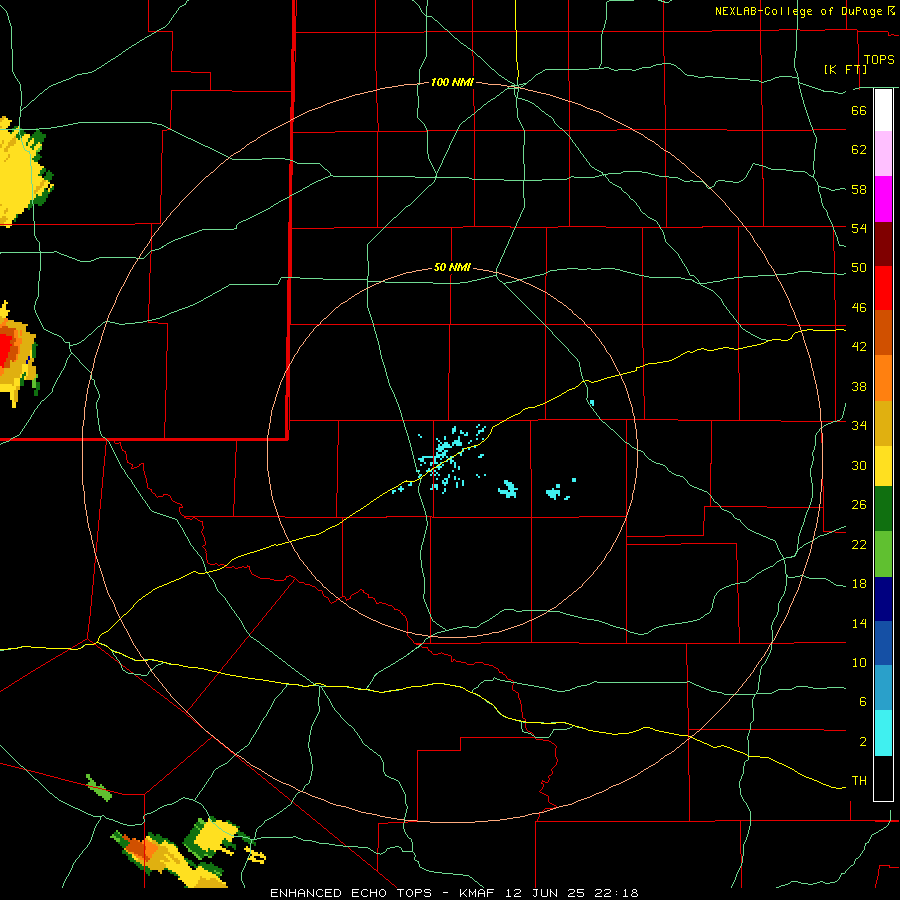The width and height of the screenshot is (900, 900).
Task: Click the bright yellow legend swatch
Action: pyautogui.click(x=883, y=465)
